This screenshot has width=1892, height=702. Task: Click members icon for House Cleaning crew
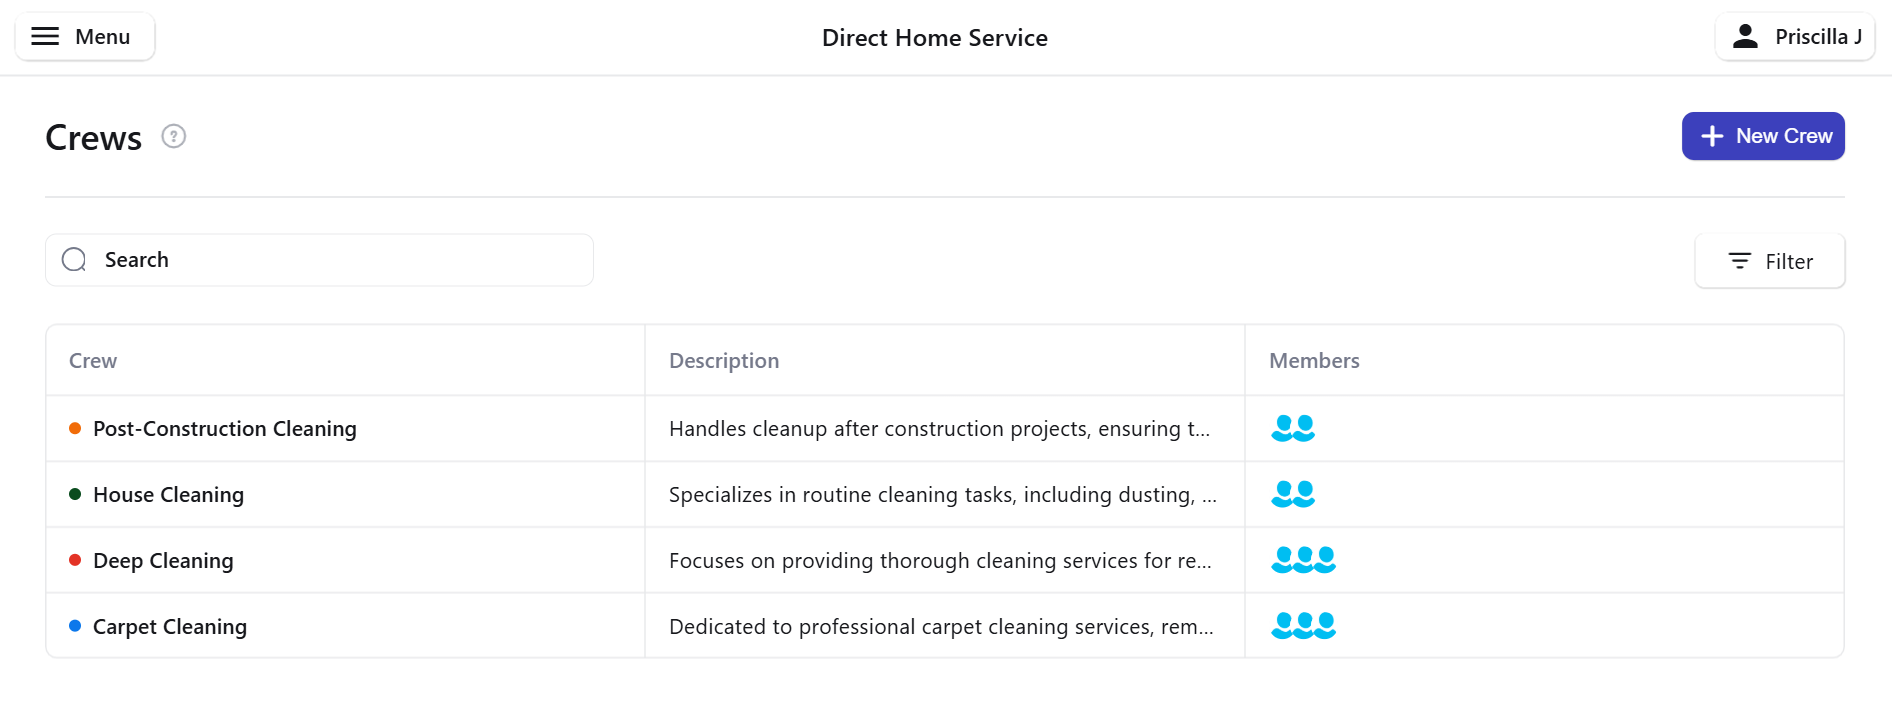(1292, 494)
